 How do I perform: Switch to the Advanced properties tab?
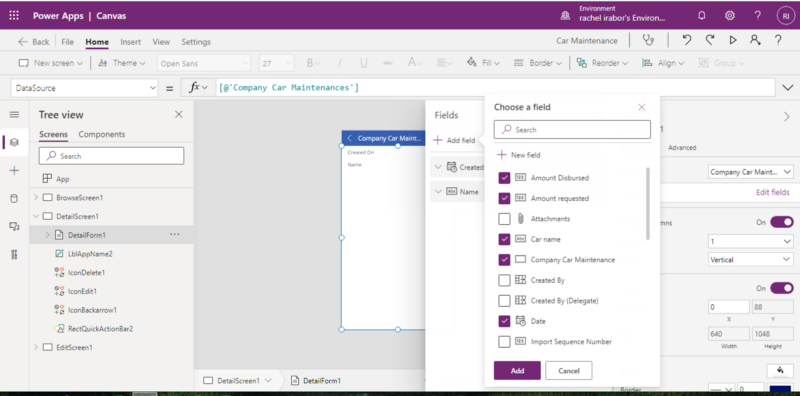[x=682, y=147]
